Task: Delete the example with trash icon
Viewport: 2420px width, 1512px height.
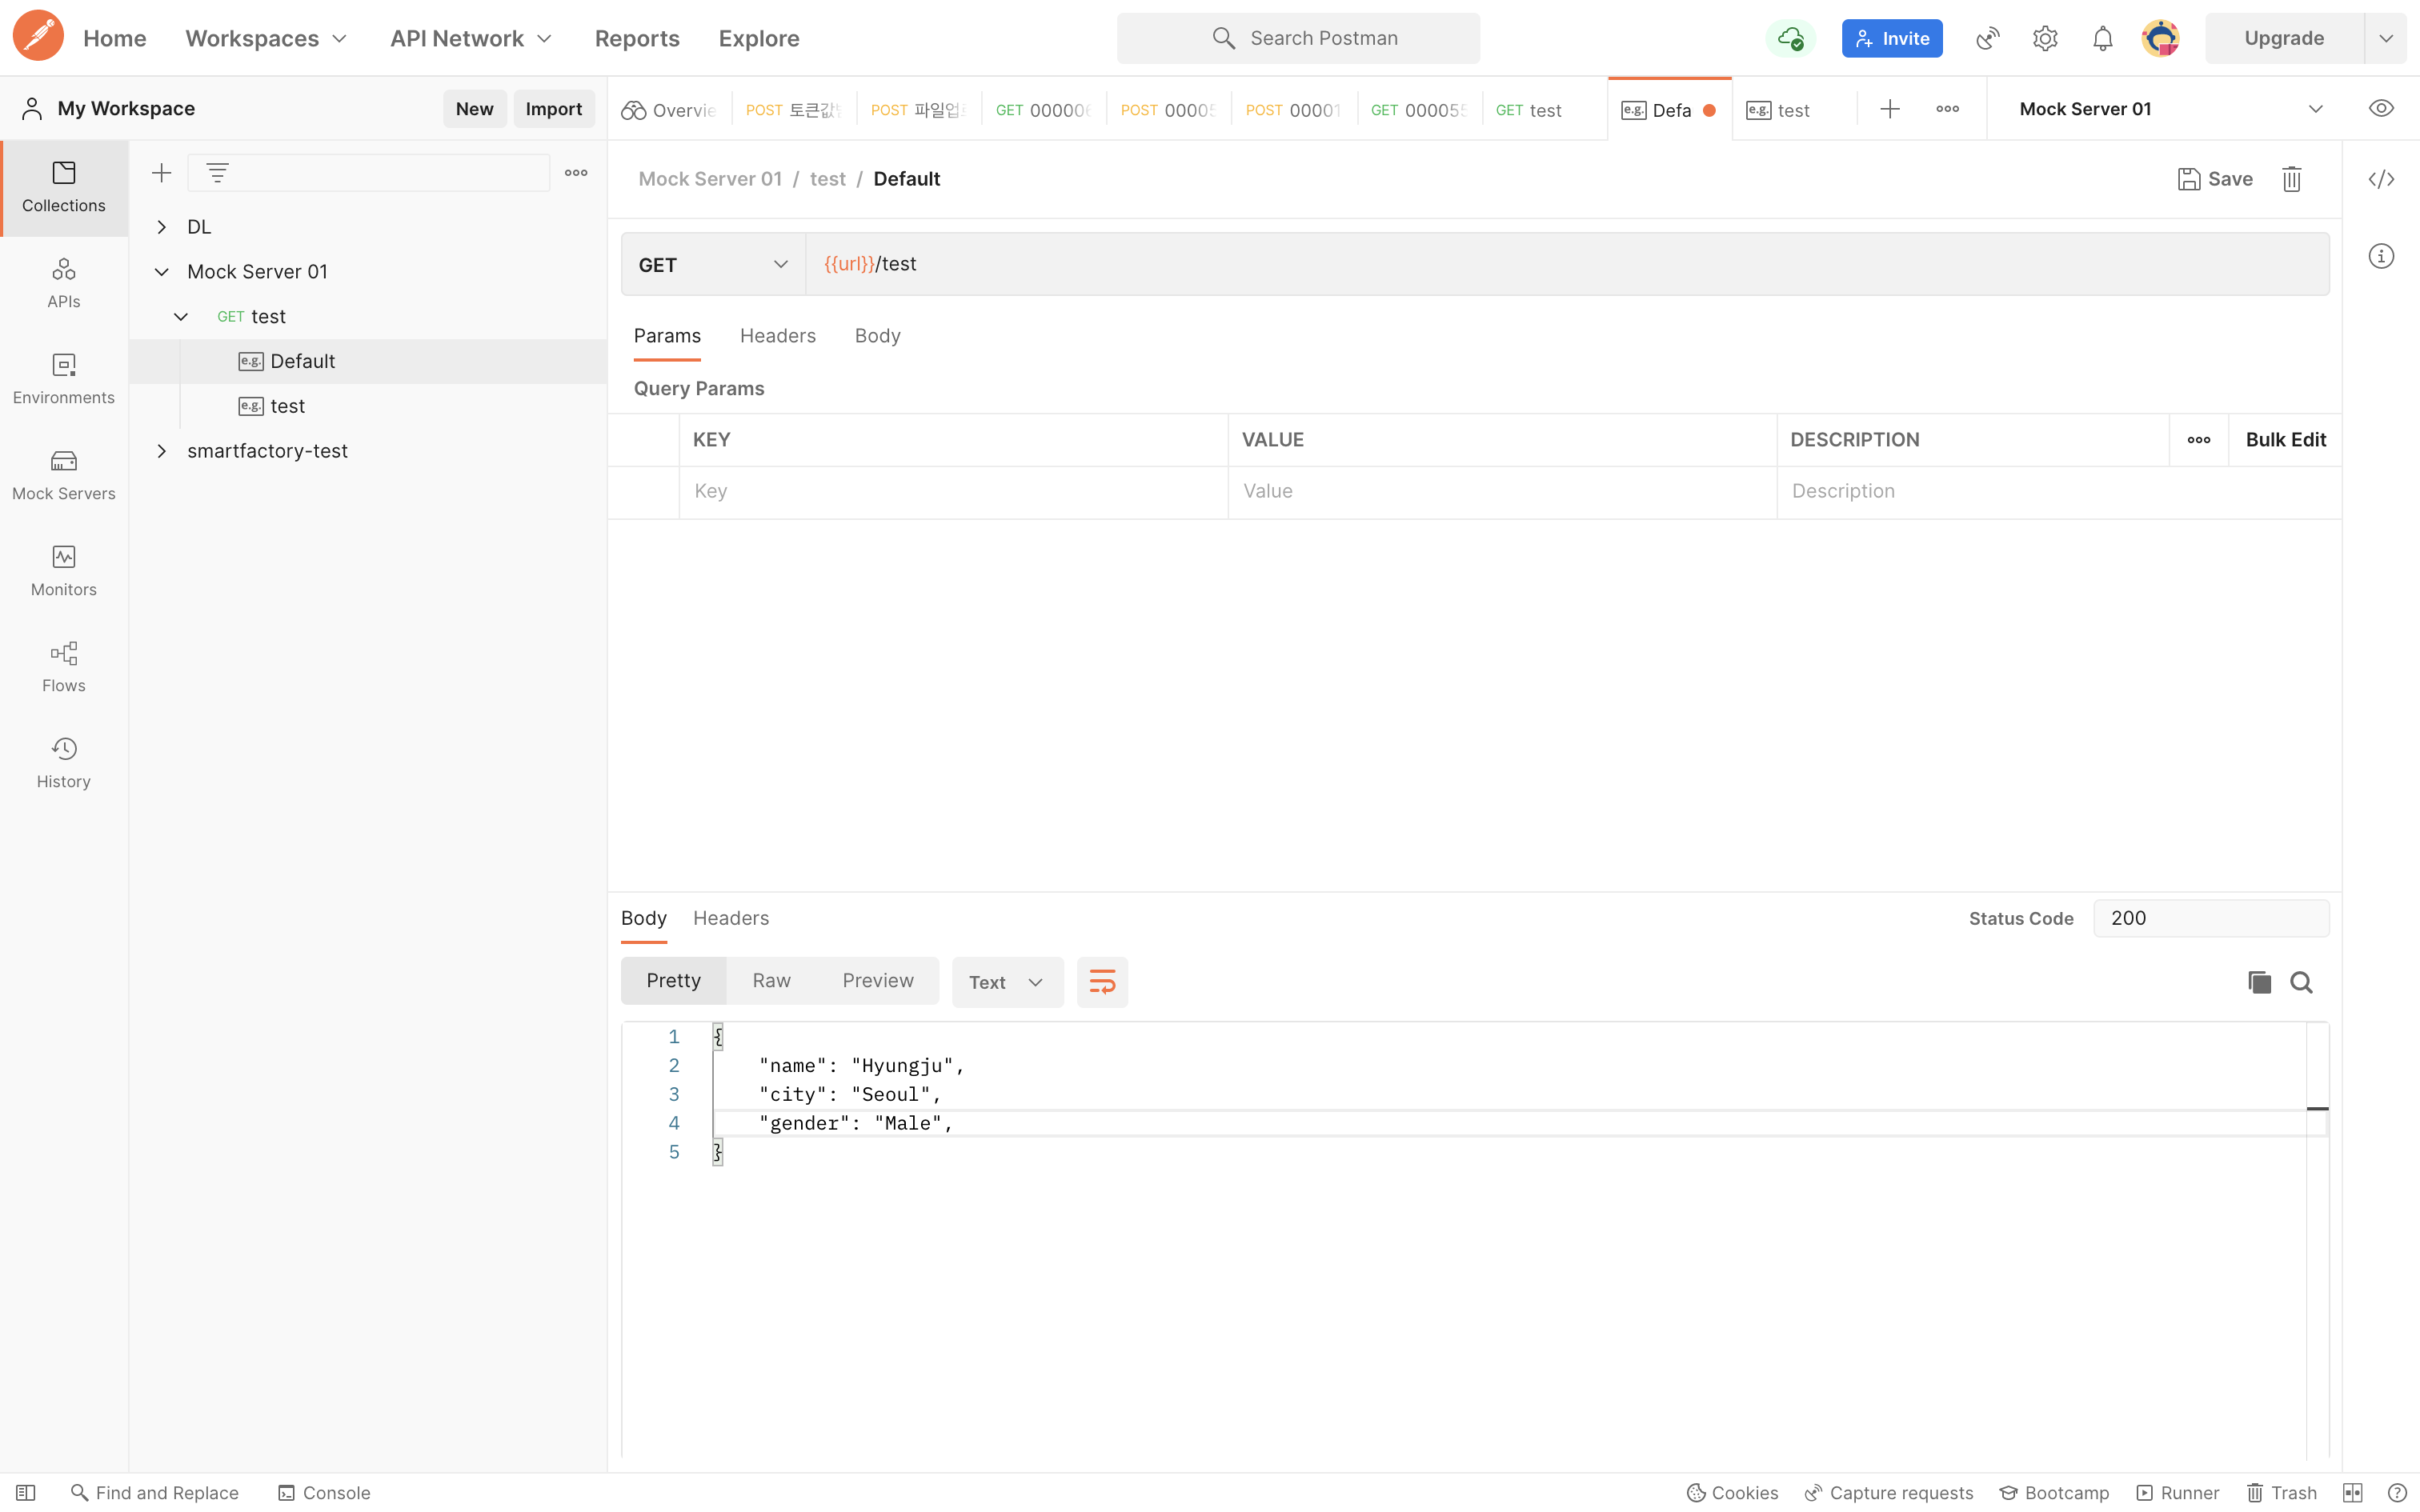Action: click(x=2291, y=179)
